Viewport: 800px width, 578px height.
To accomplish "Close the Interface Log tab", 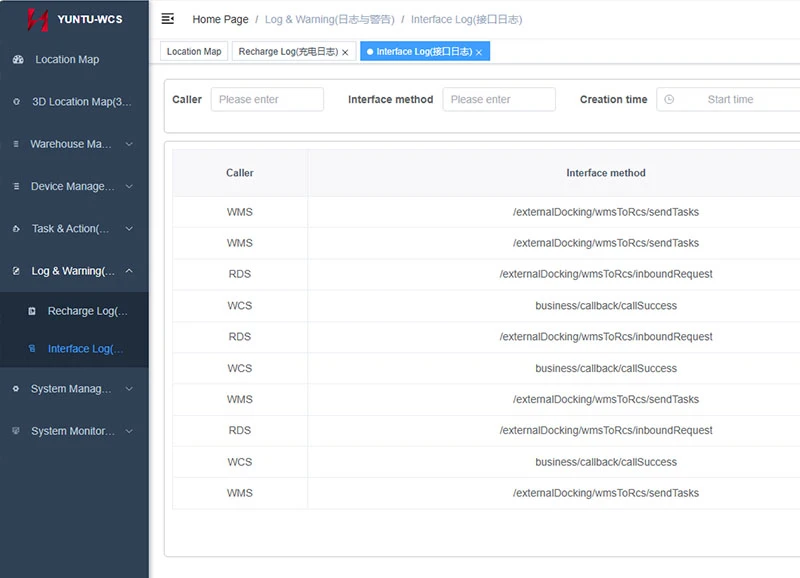I will tap(479, 52).
